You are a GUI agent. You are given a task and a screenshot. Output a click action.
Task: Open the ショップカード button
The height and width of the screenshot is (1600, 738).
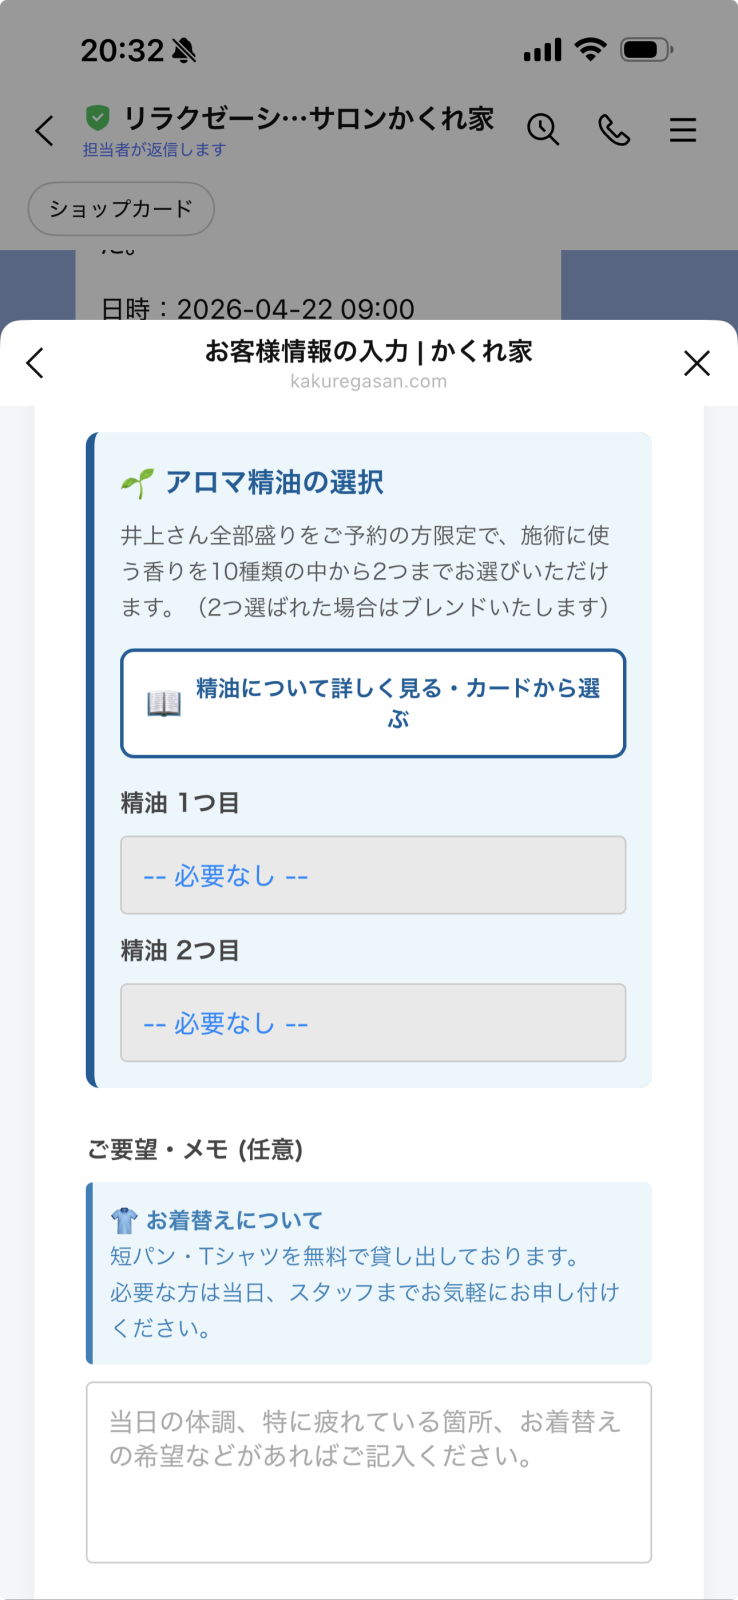(121, 209)
